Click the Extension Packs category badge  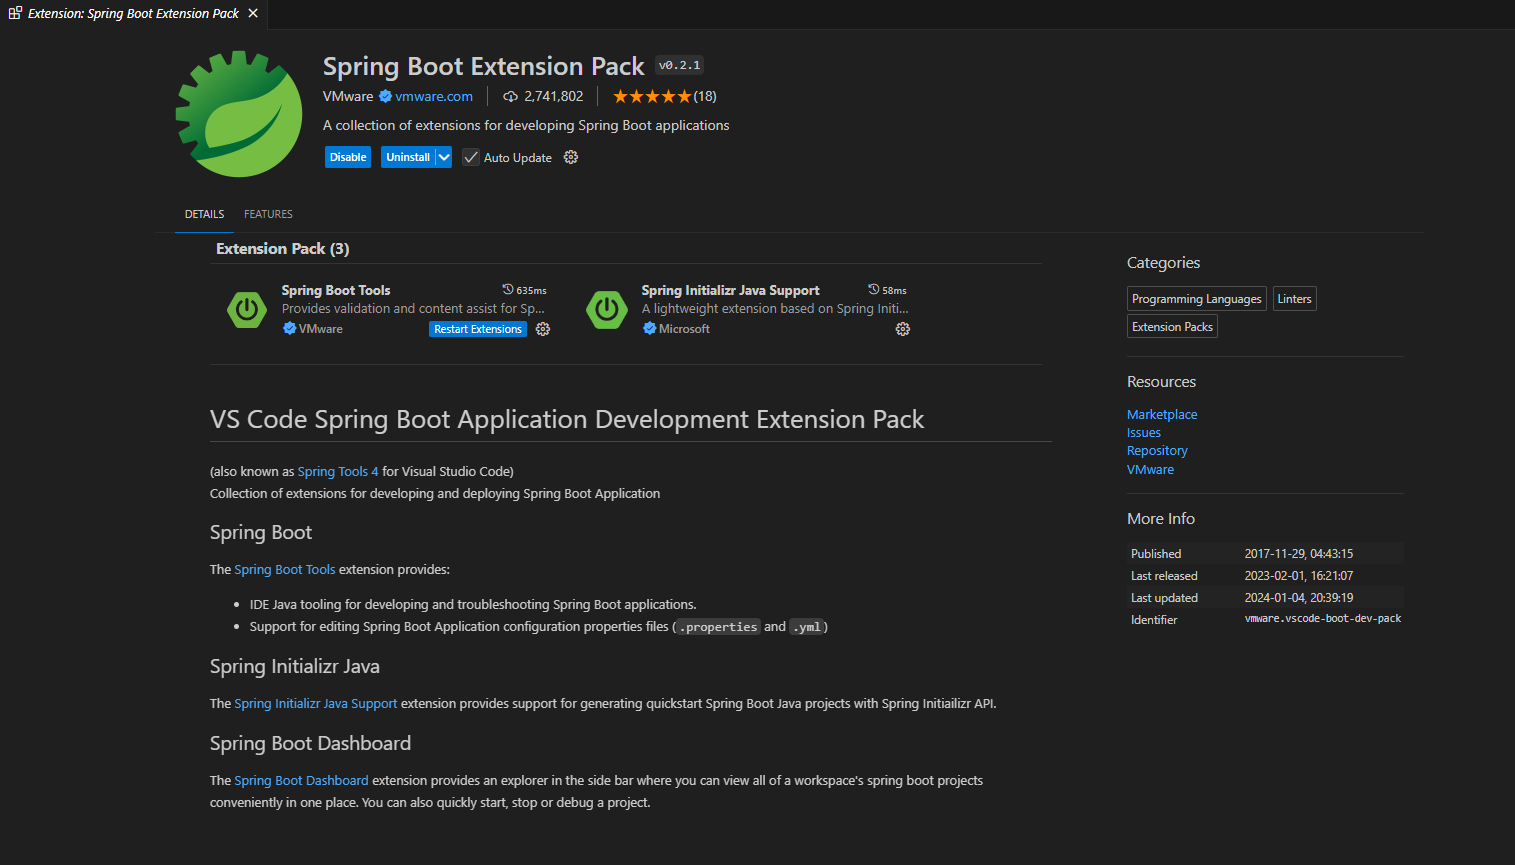(1171, 326)
